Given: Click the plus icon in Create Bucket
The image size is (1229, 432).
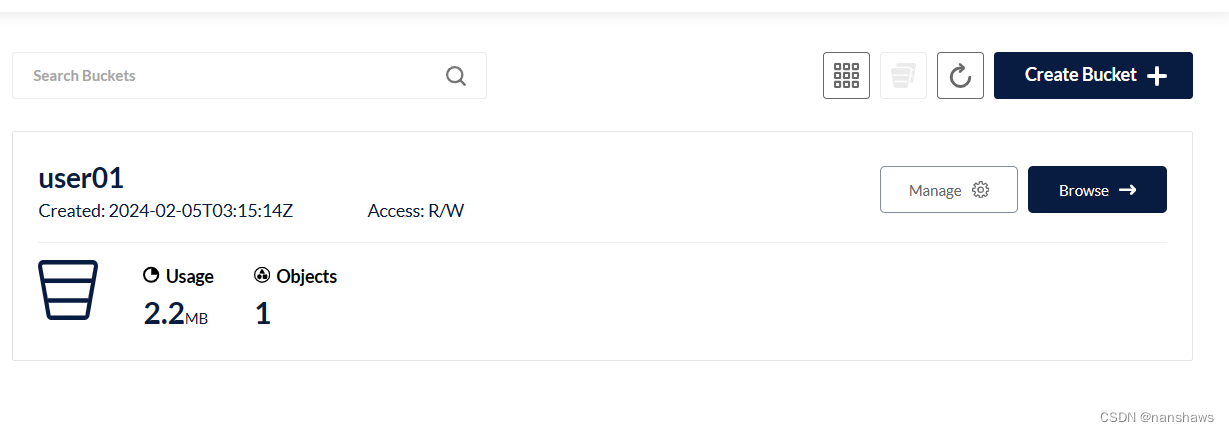Looking at the screenshot, I should 1157,76.
